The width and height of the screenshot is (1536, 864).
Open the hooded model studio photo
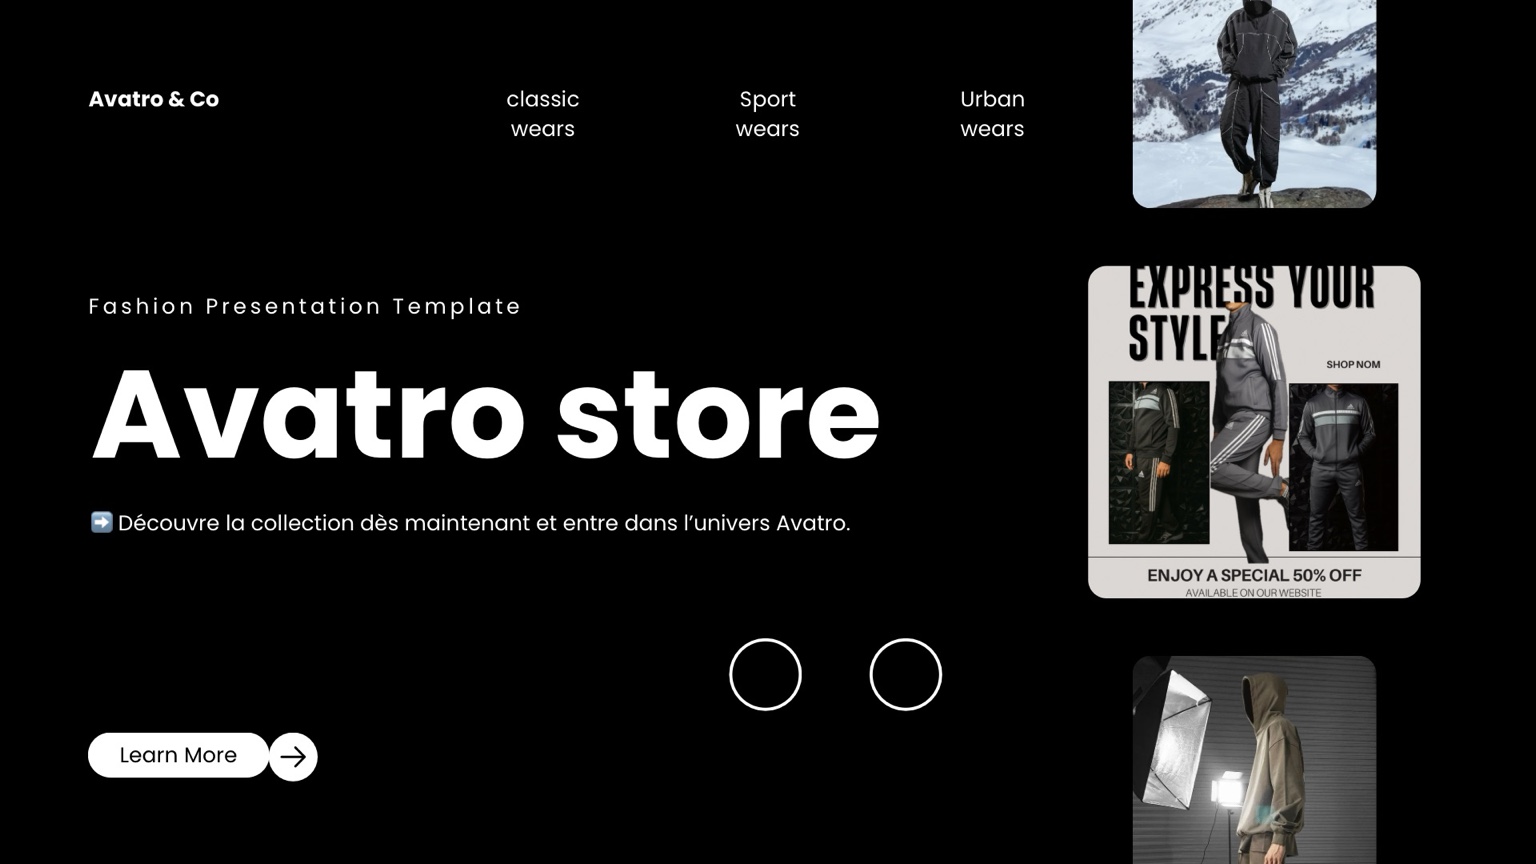[x=1254, y=760]
